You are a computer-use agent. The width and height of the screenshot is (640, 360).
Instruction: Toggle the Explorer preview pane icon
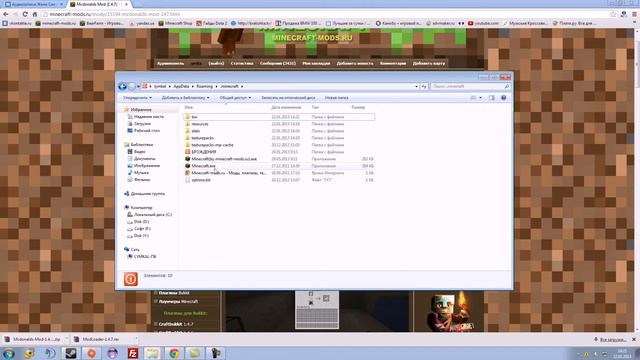[x=492, y=98]
